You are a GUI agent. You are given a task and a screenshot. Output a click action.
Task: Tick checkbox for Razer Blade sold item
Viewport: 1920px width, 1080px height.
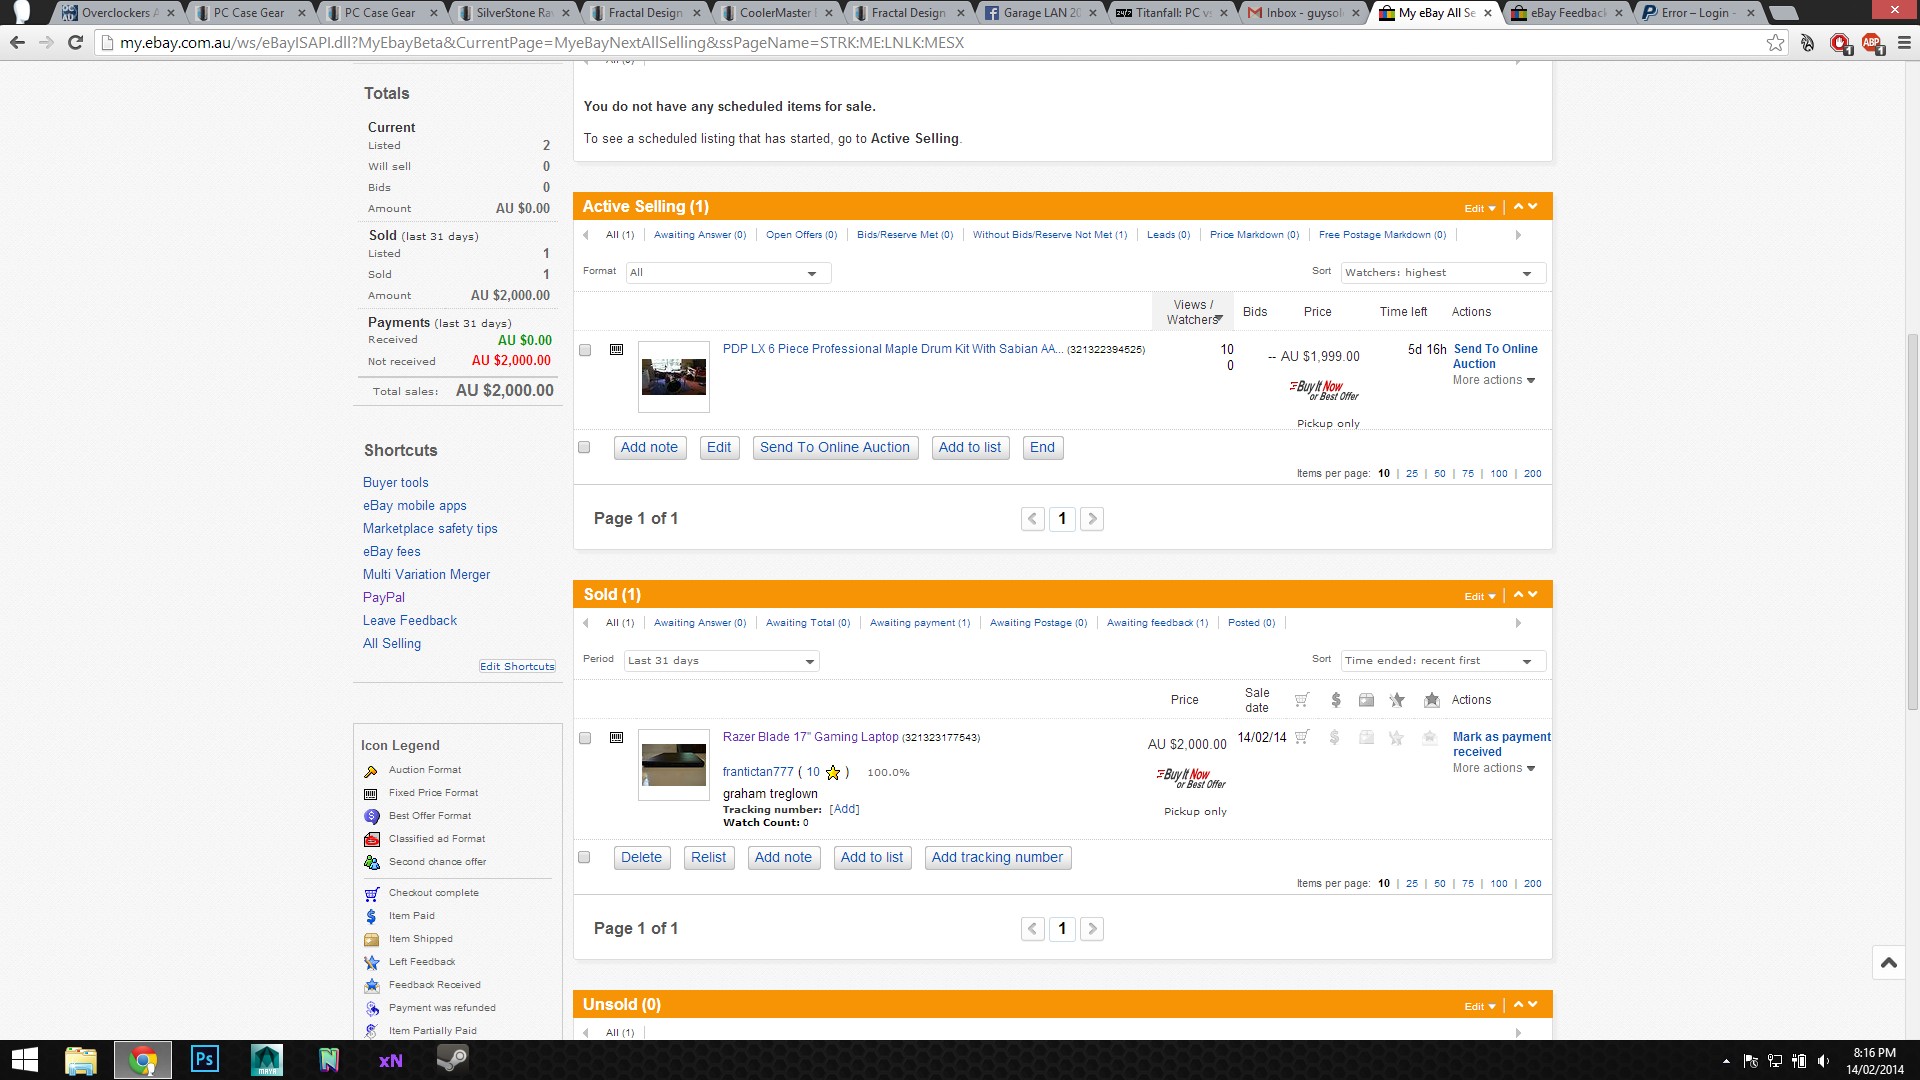585,738
